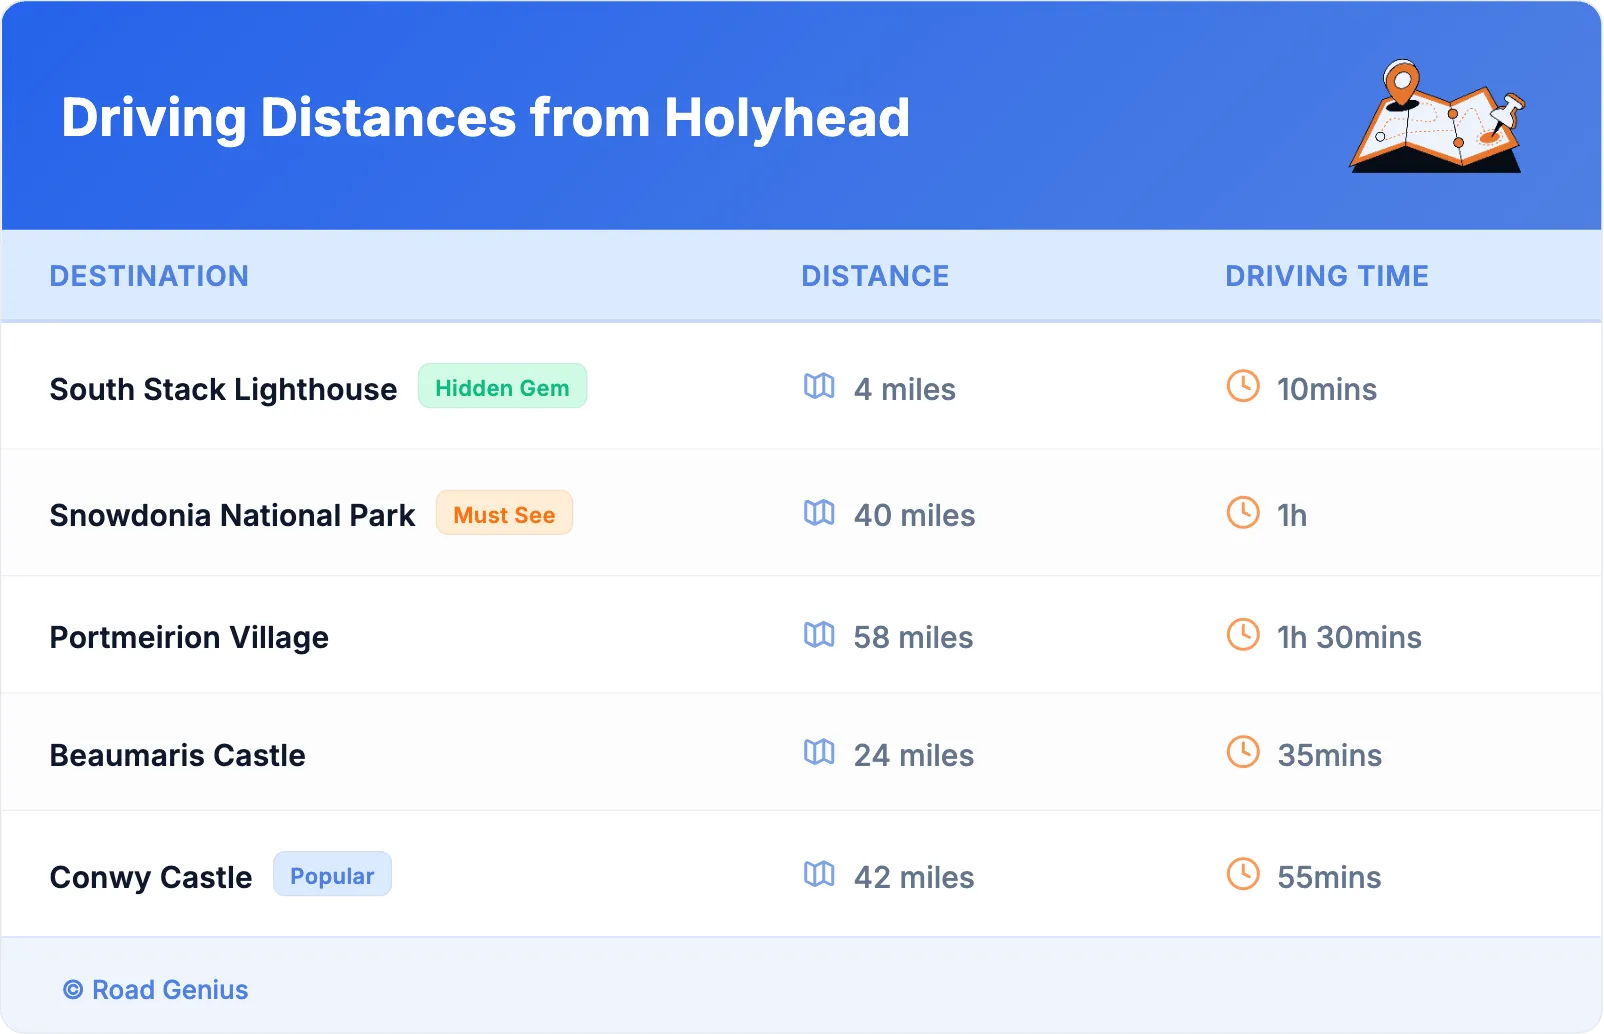Click clock icon next to 1h 30mins

pos(1243,635)
